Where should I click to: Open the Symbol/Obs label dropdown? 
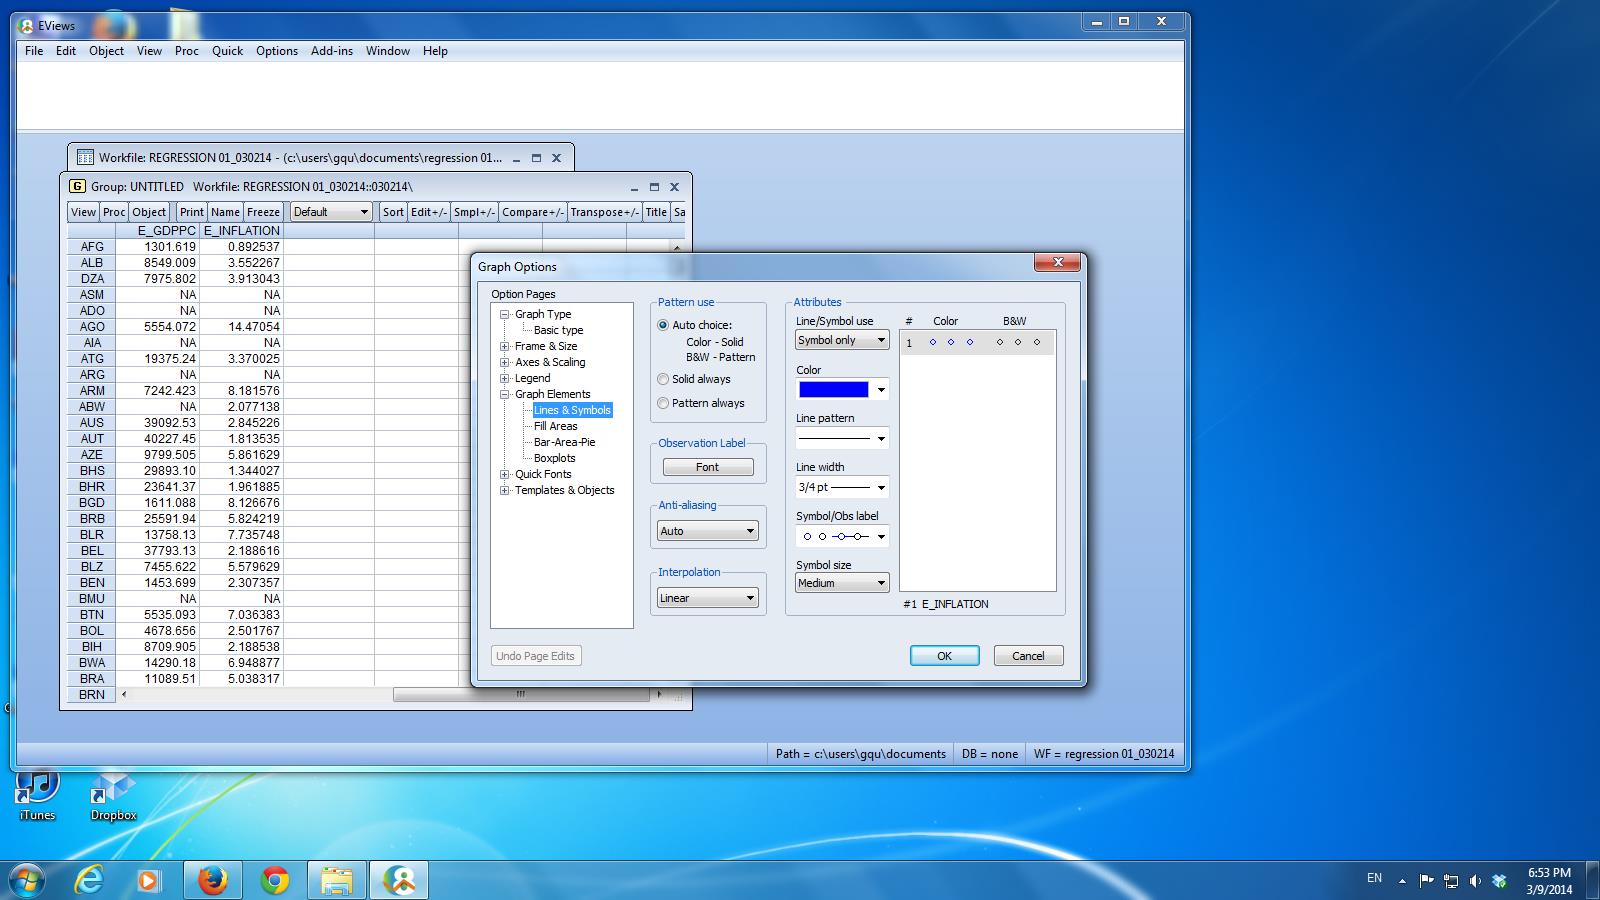coord(842,536)
